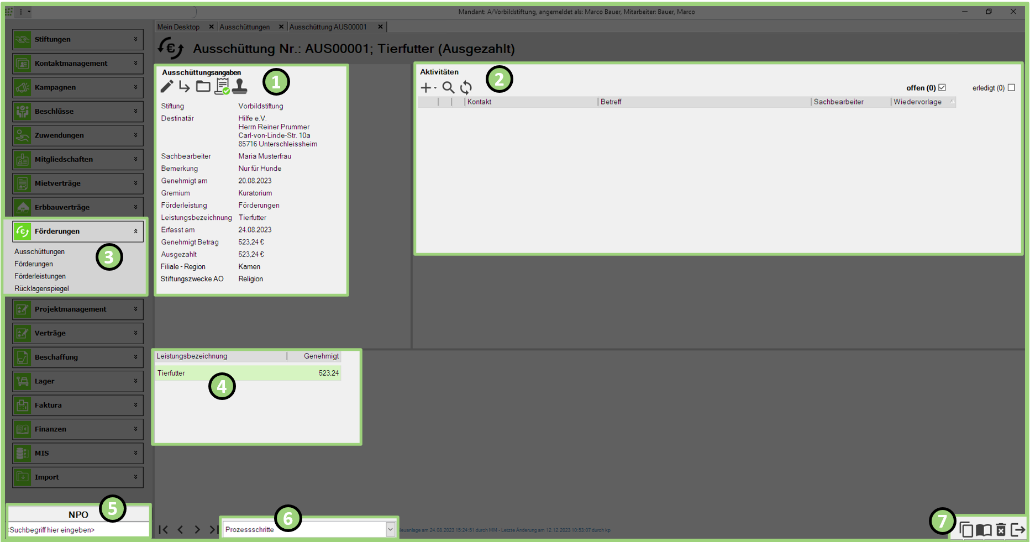1030x542 pixels.
Task: Open the Prozessschritte dropdown
Action: tap(390, 529)
